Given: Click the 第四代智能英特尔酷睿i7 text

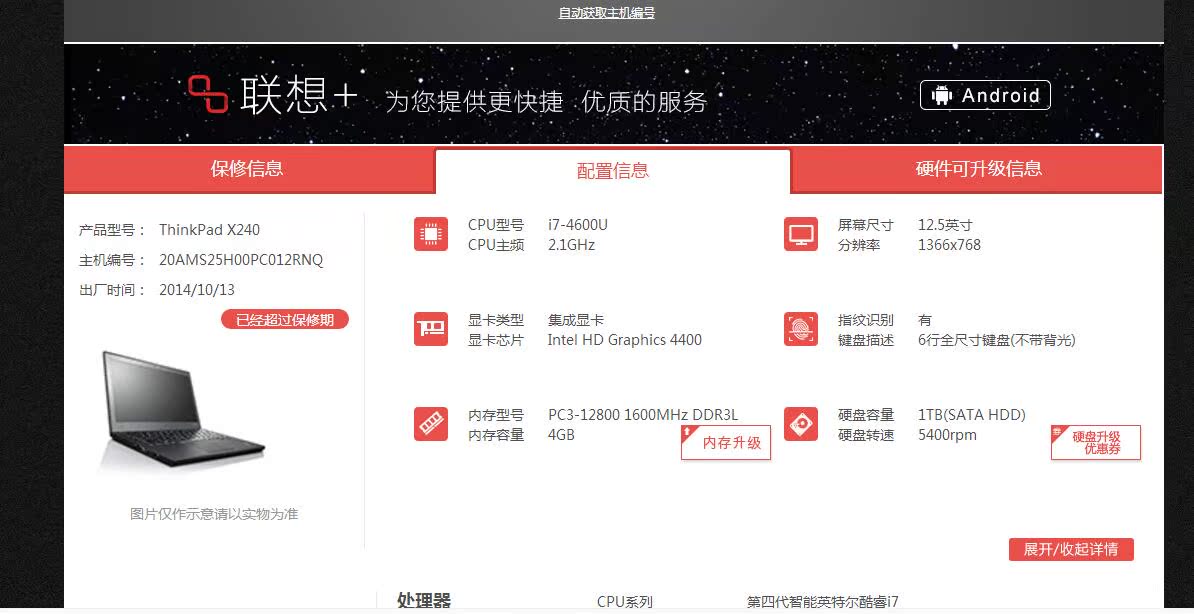Looking at the screenshot, I should pos(822,602).
